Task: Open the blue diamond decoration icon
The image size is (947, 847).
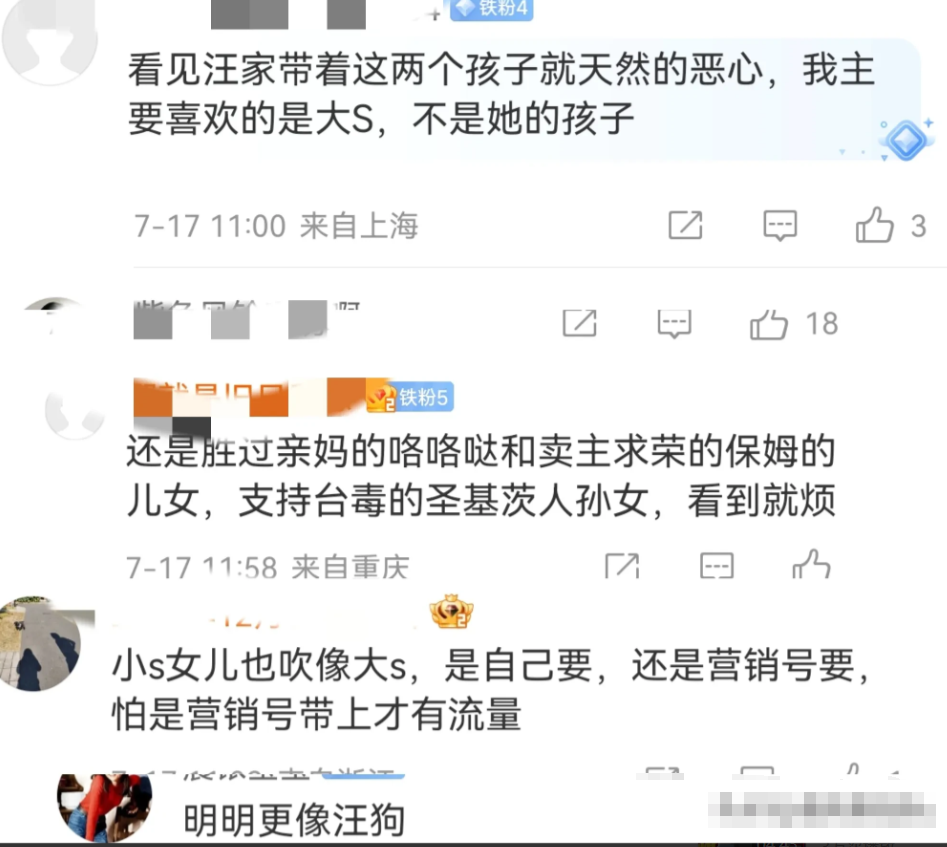Action: point(906,140)
